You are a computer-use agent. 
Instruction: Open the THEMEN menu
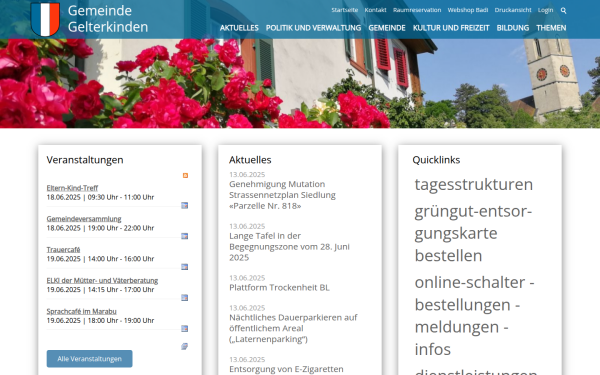tap(551, 28)
